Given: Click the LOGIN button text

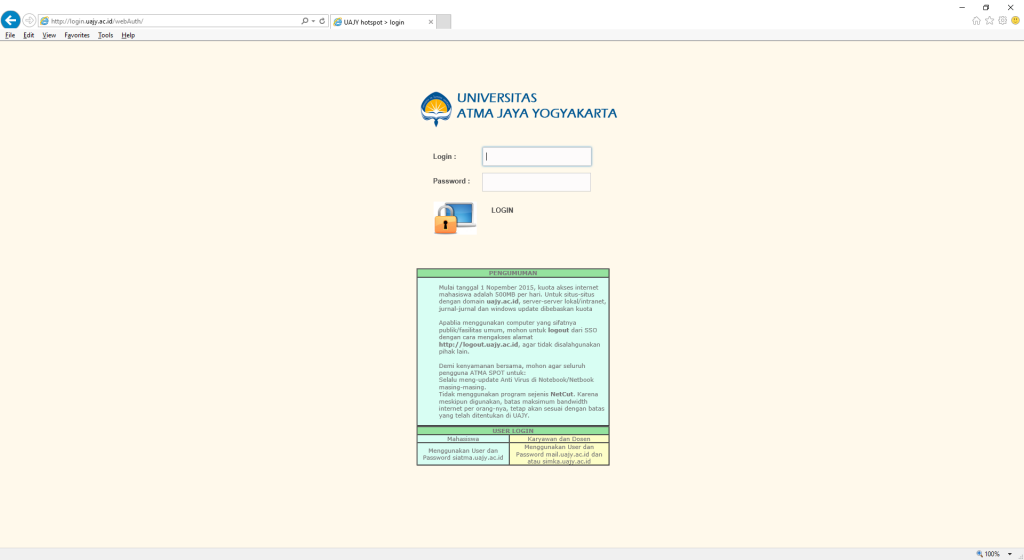Looking at the screenshot, I should point(502,210).
